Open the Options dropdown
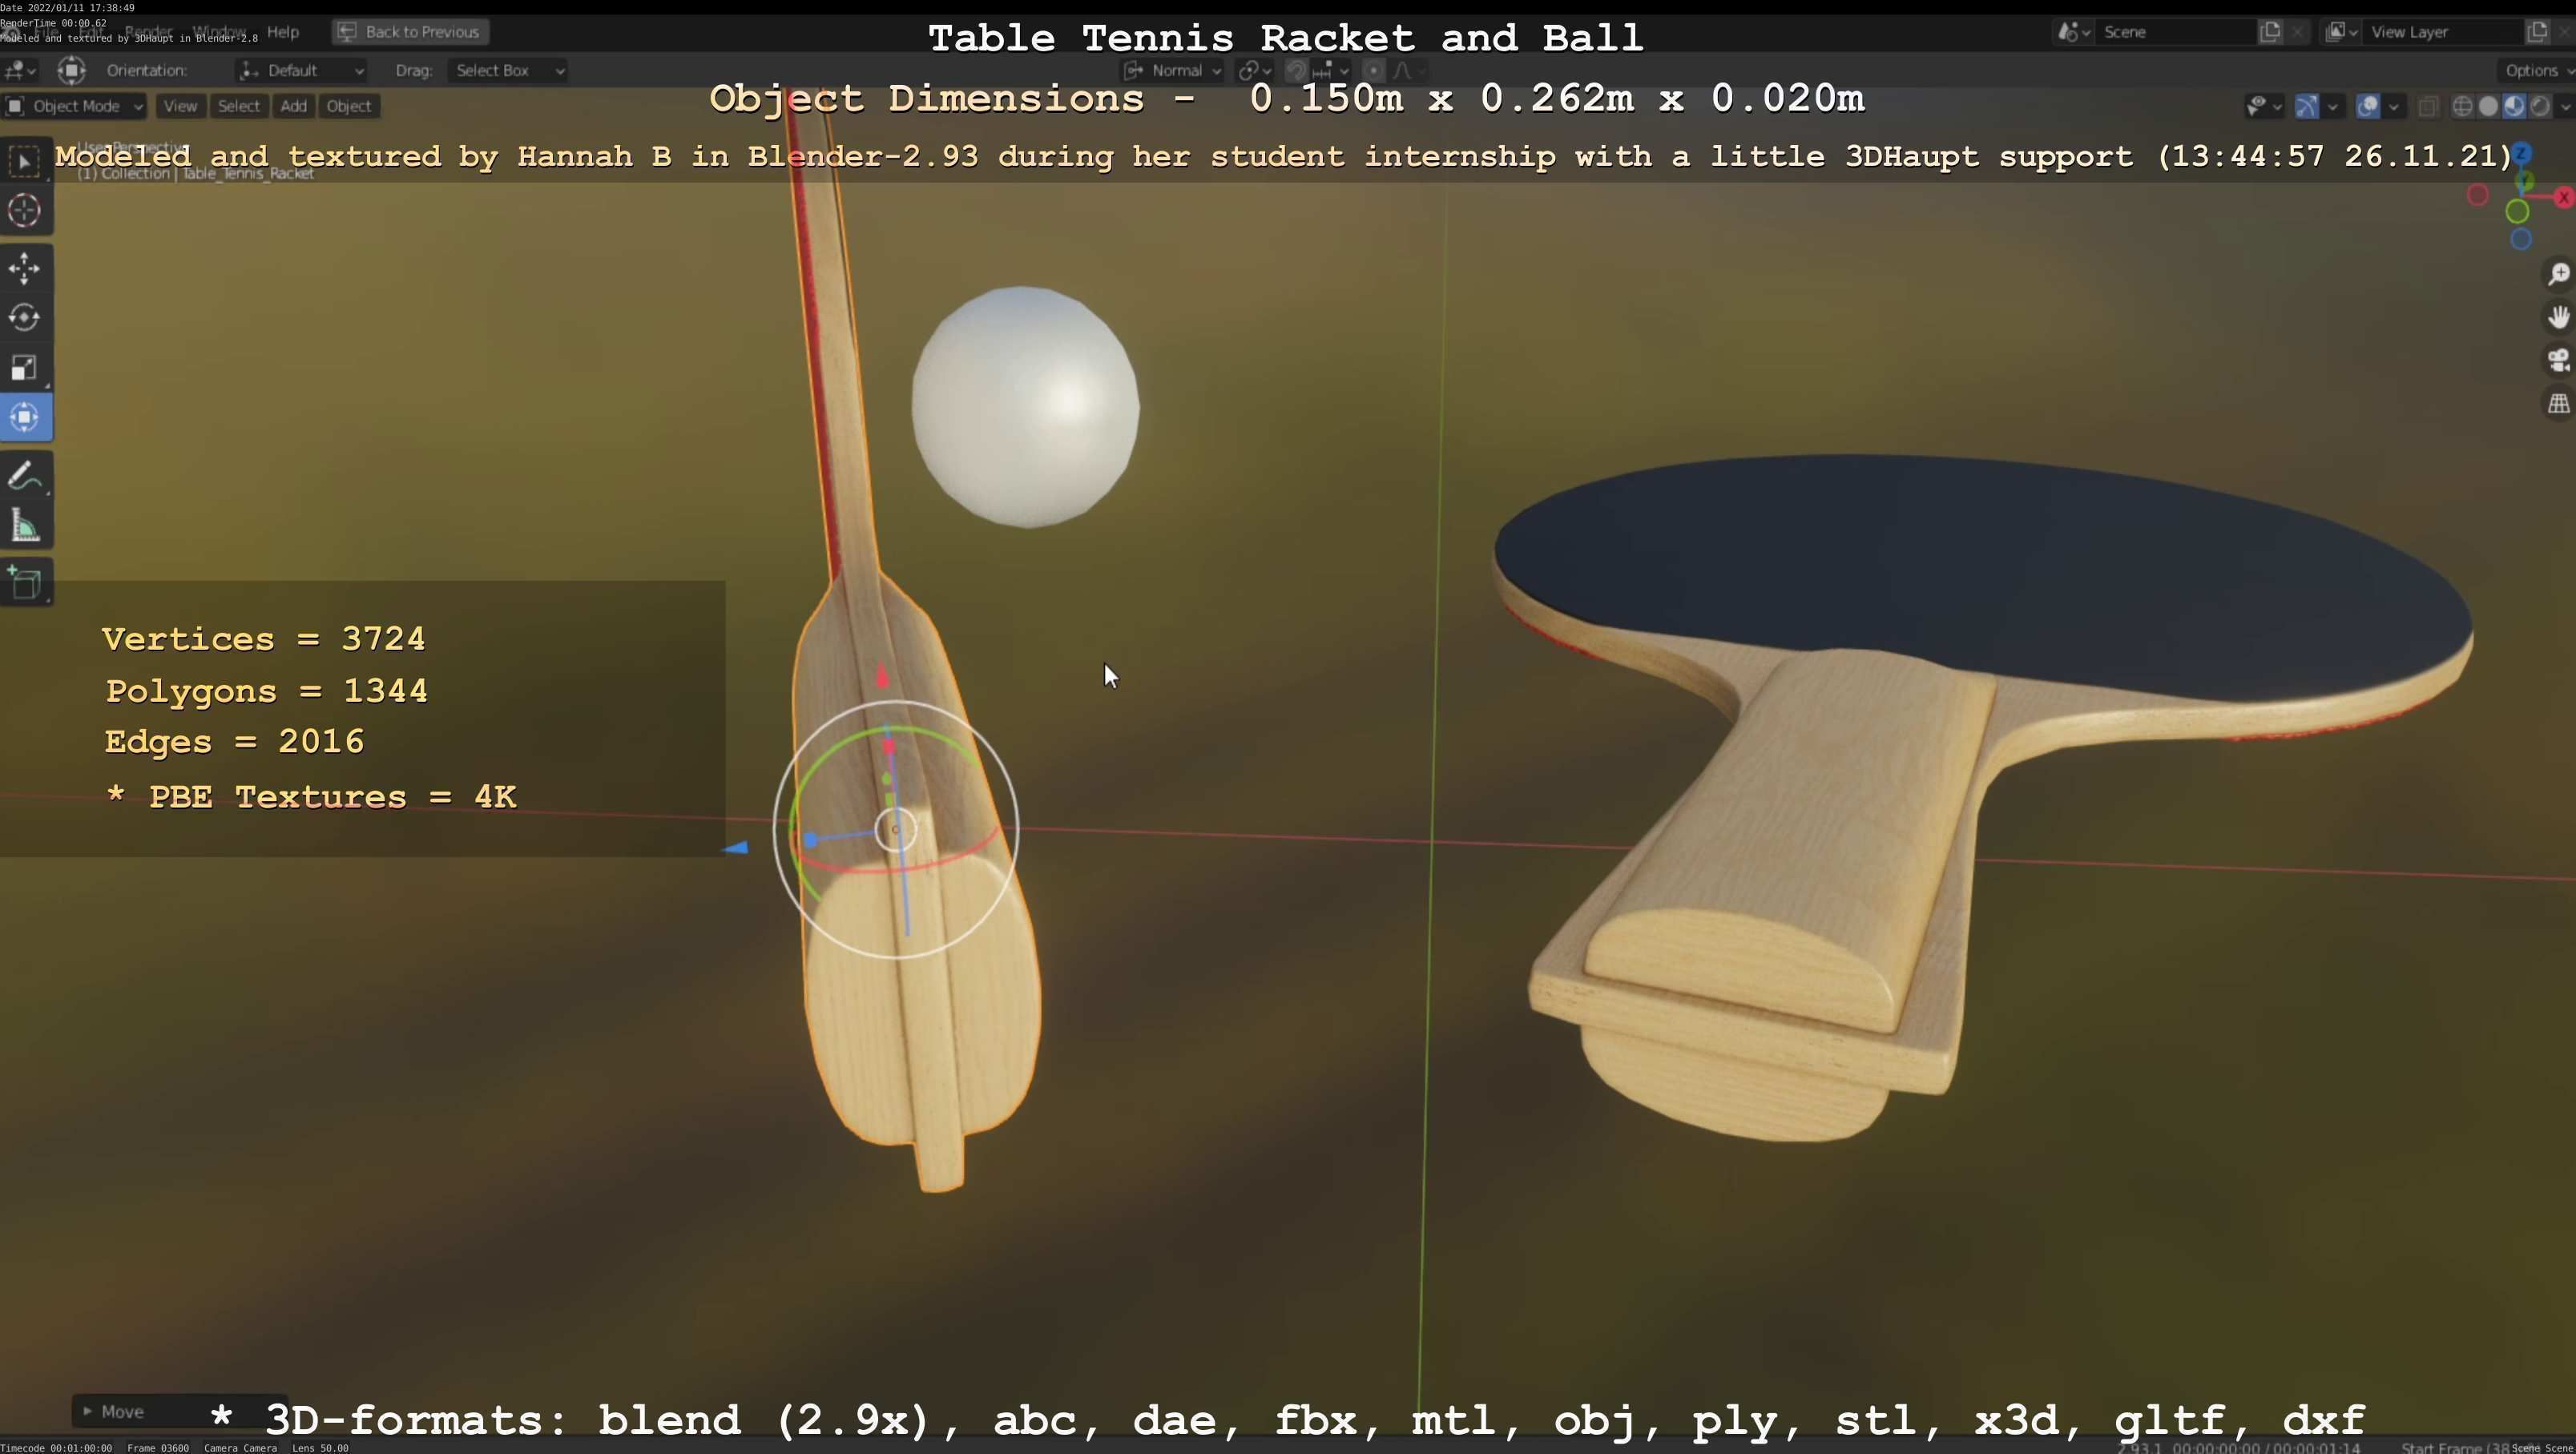The width and height of the screenshot is (2576, 1454). pyautogui.click(x=2537, y=70)
